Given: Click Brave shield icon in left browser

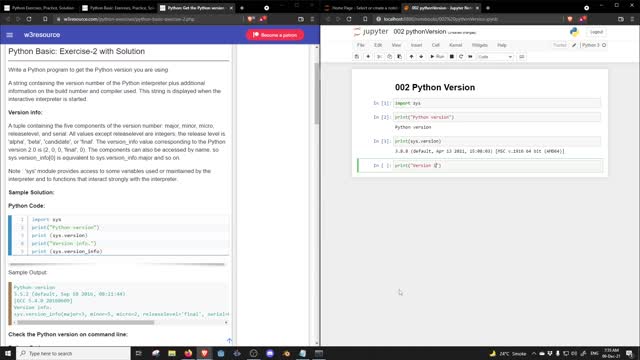Looking at the screenshot, I should [x=251, y=19].
